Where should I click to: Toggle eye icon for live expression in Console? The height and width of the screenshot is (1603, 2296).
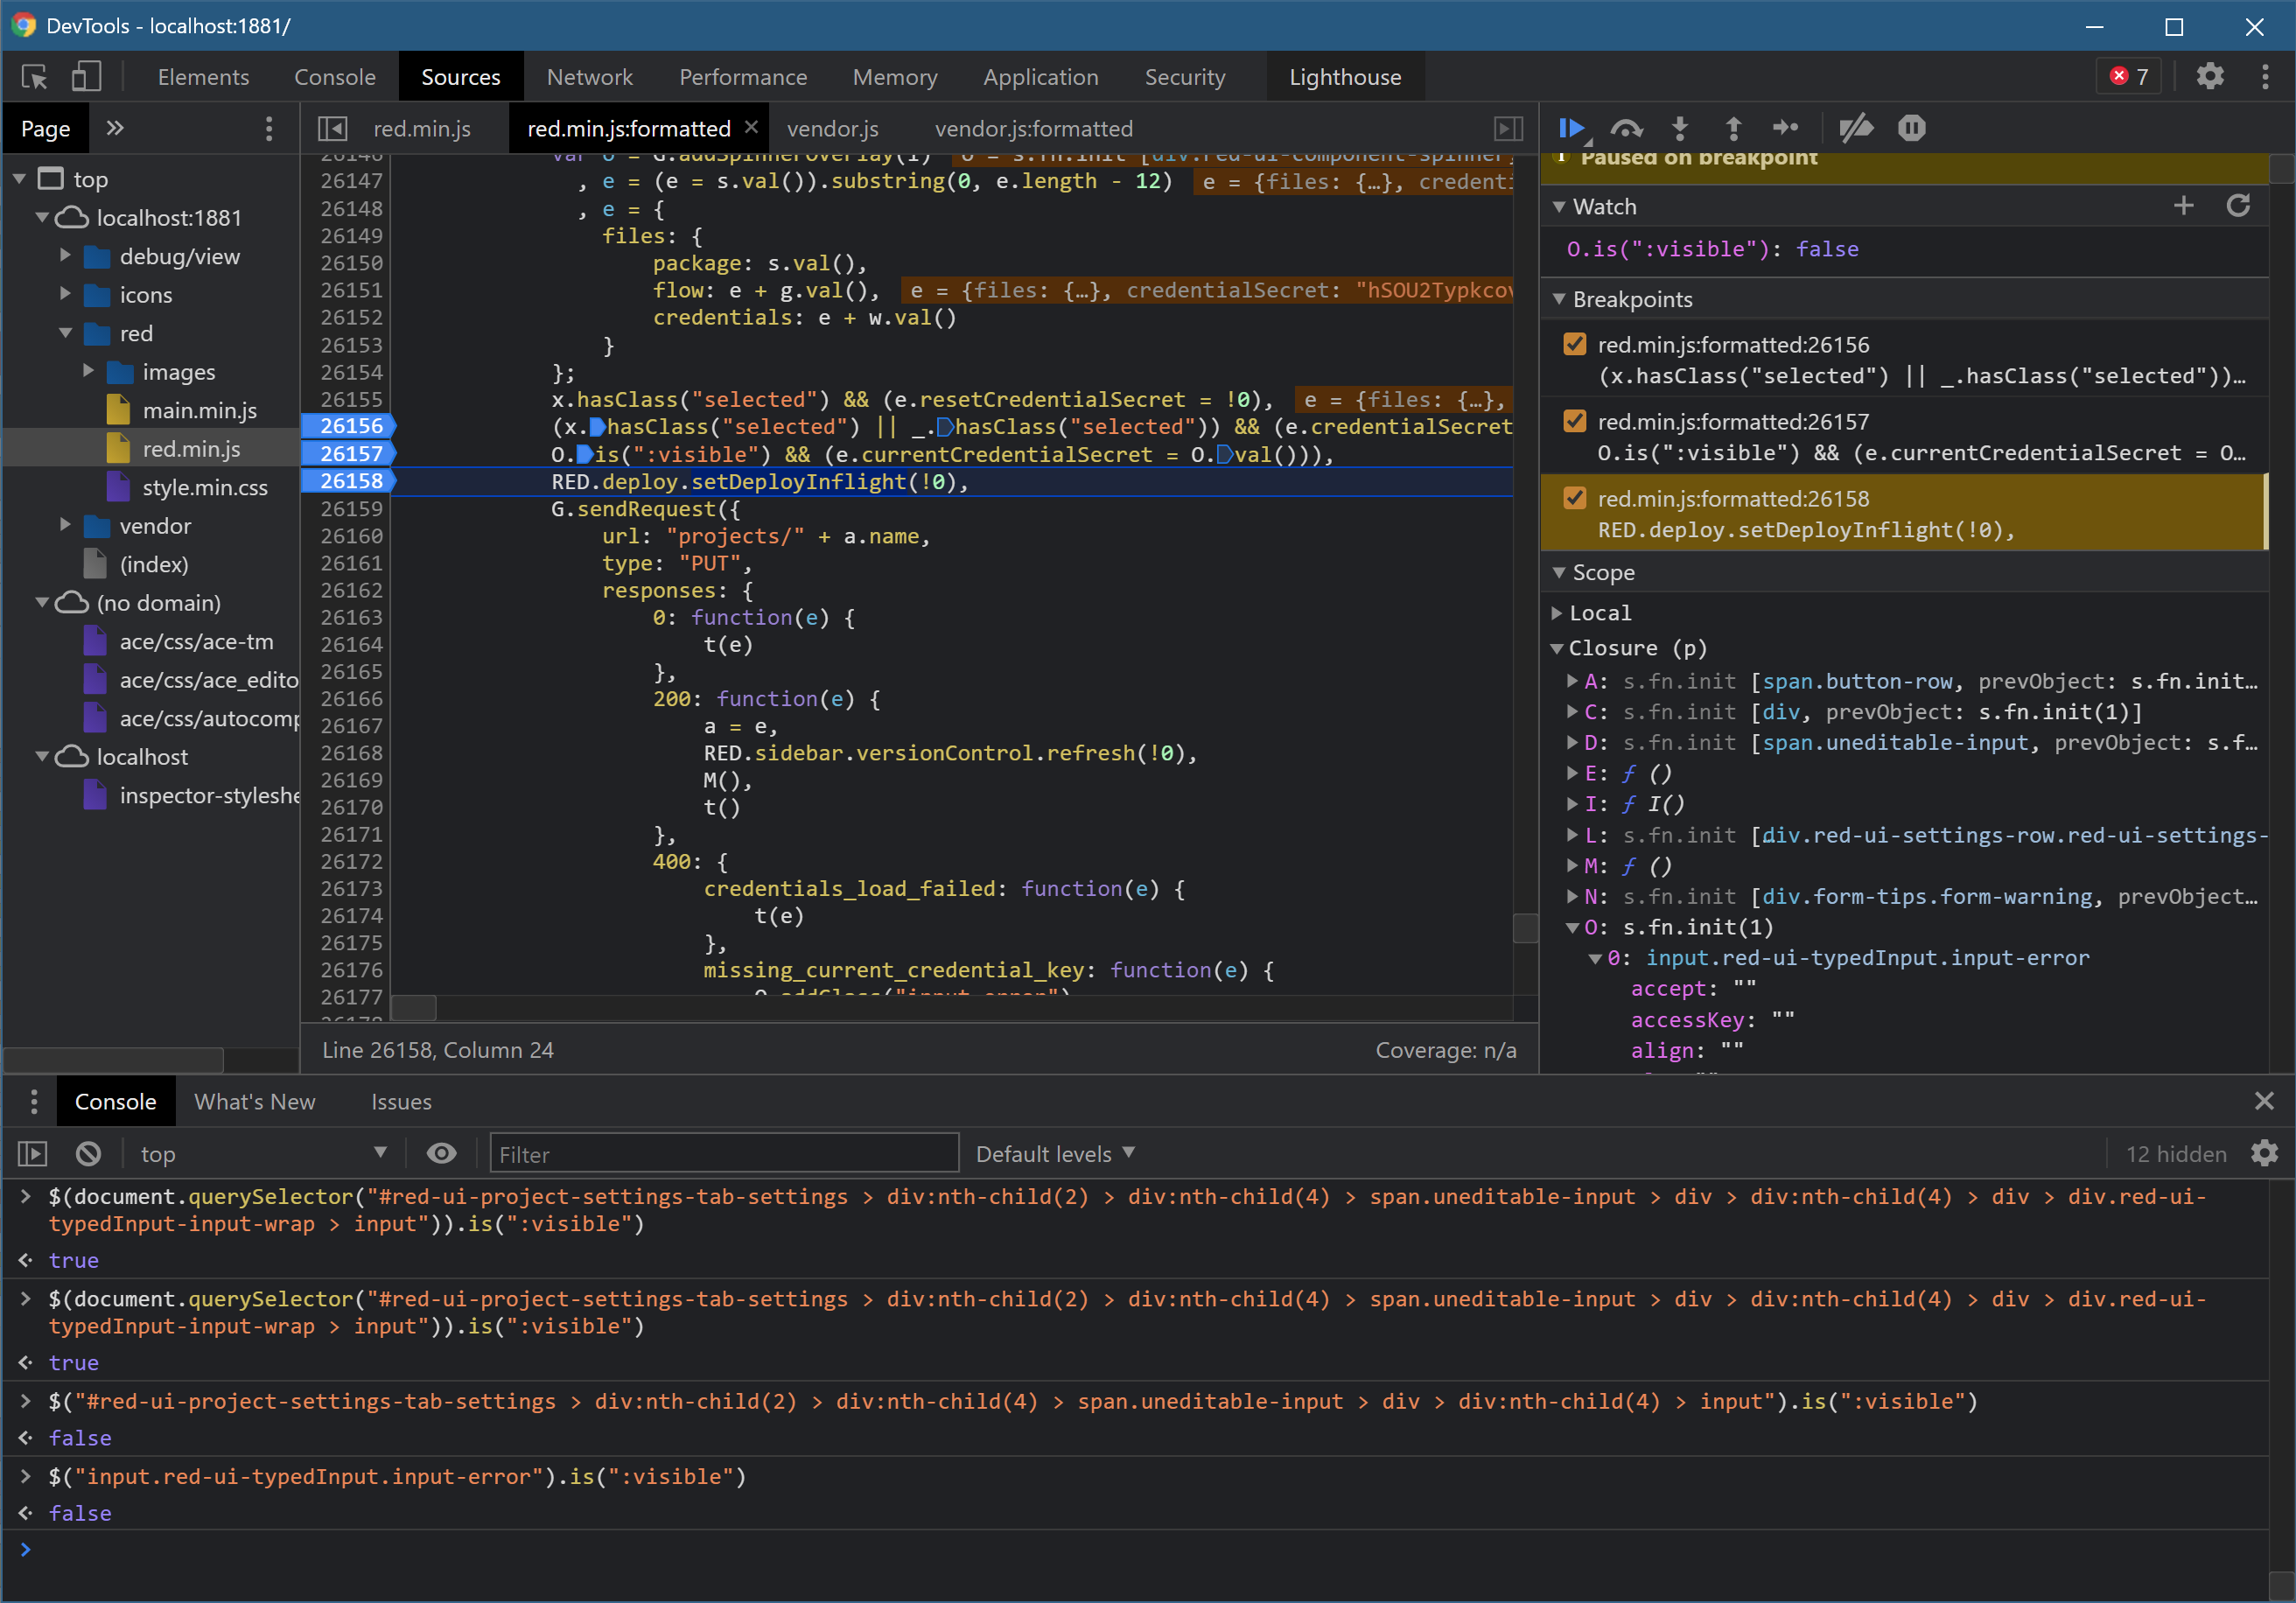tap(440, 1153)
